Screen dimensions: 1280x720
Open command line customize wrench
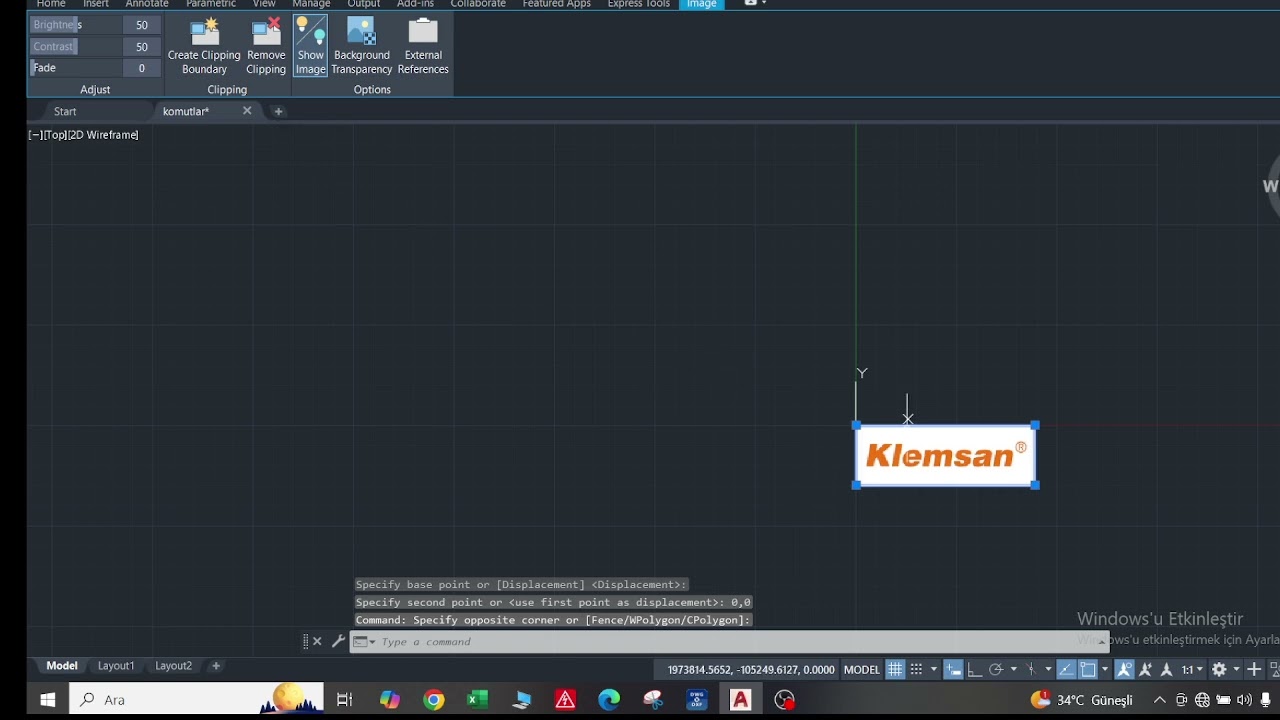point(338,642)
